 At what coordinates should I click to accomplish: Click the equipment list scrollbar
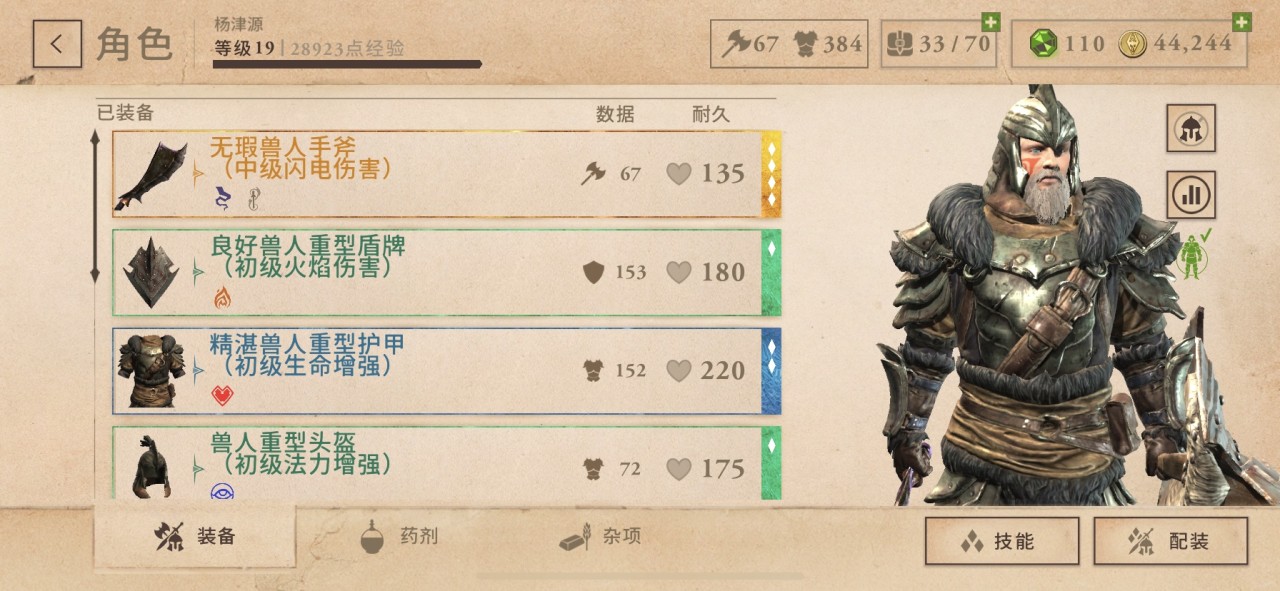point(96,206)
